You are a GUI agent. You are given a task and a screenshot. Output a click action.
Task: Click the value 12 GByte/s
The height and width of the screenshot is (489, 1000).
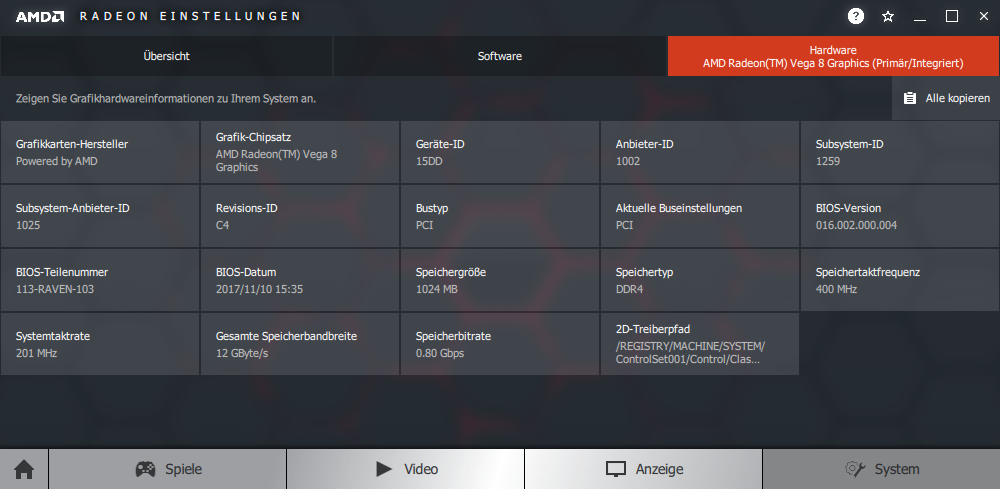[x=242, y=353]
